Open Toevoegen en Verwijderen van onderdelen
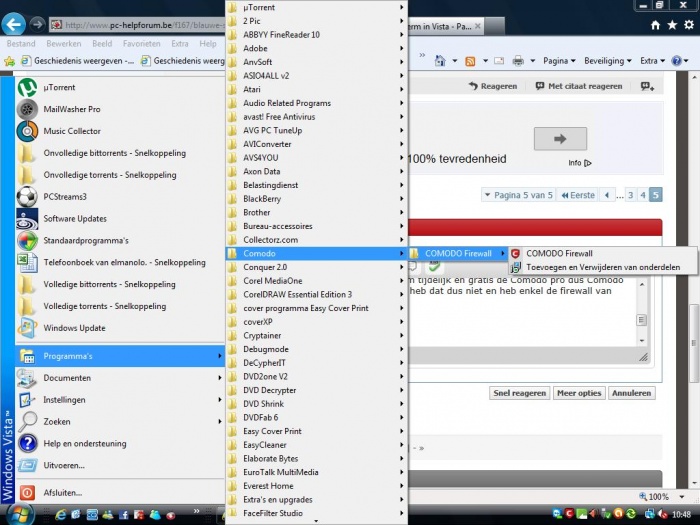Screen dimensions: 700x525 click(603, 267)
